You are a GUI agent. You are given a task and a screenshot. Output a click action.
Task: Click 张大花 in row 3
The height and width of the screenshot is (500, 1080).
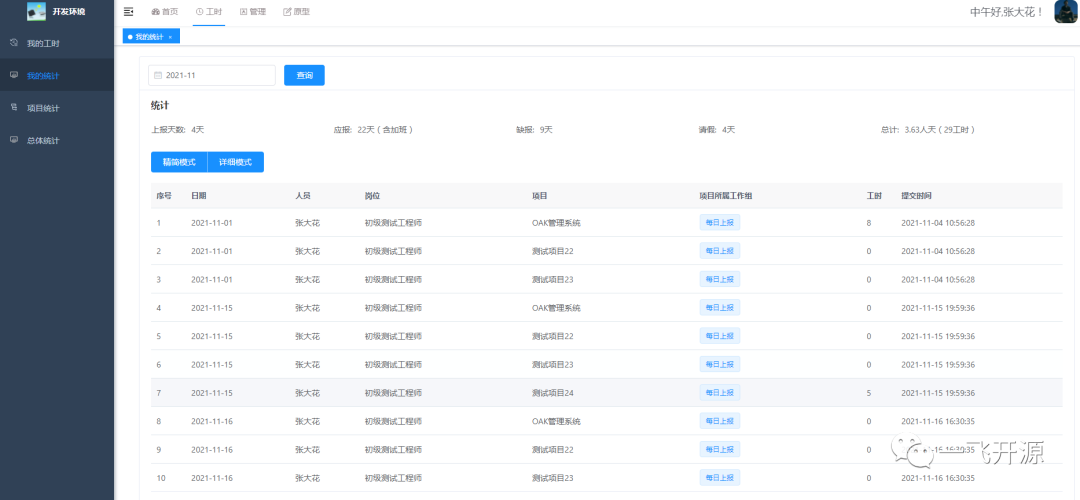pos(307,279)
